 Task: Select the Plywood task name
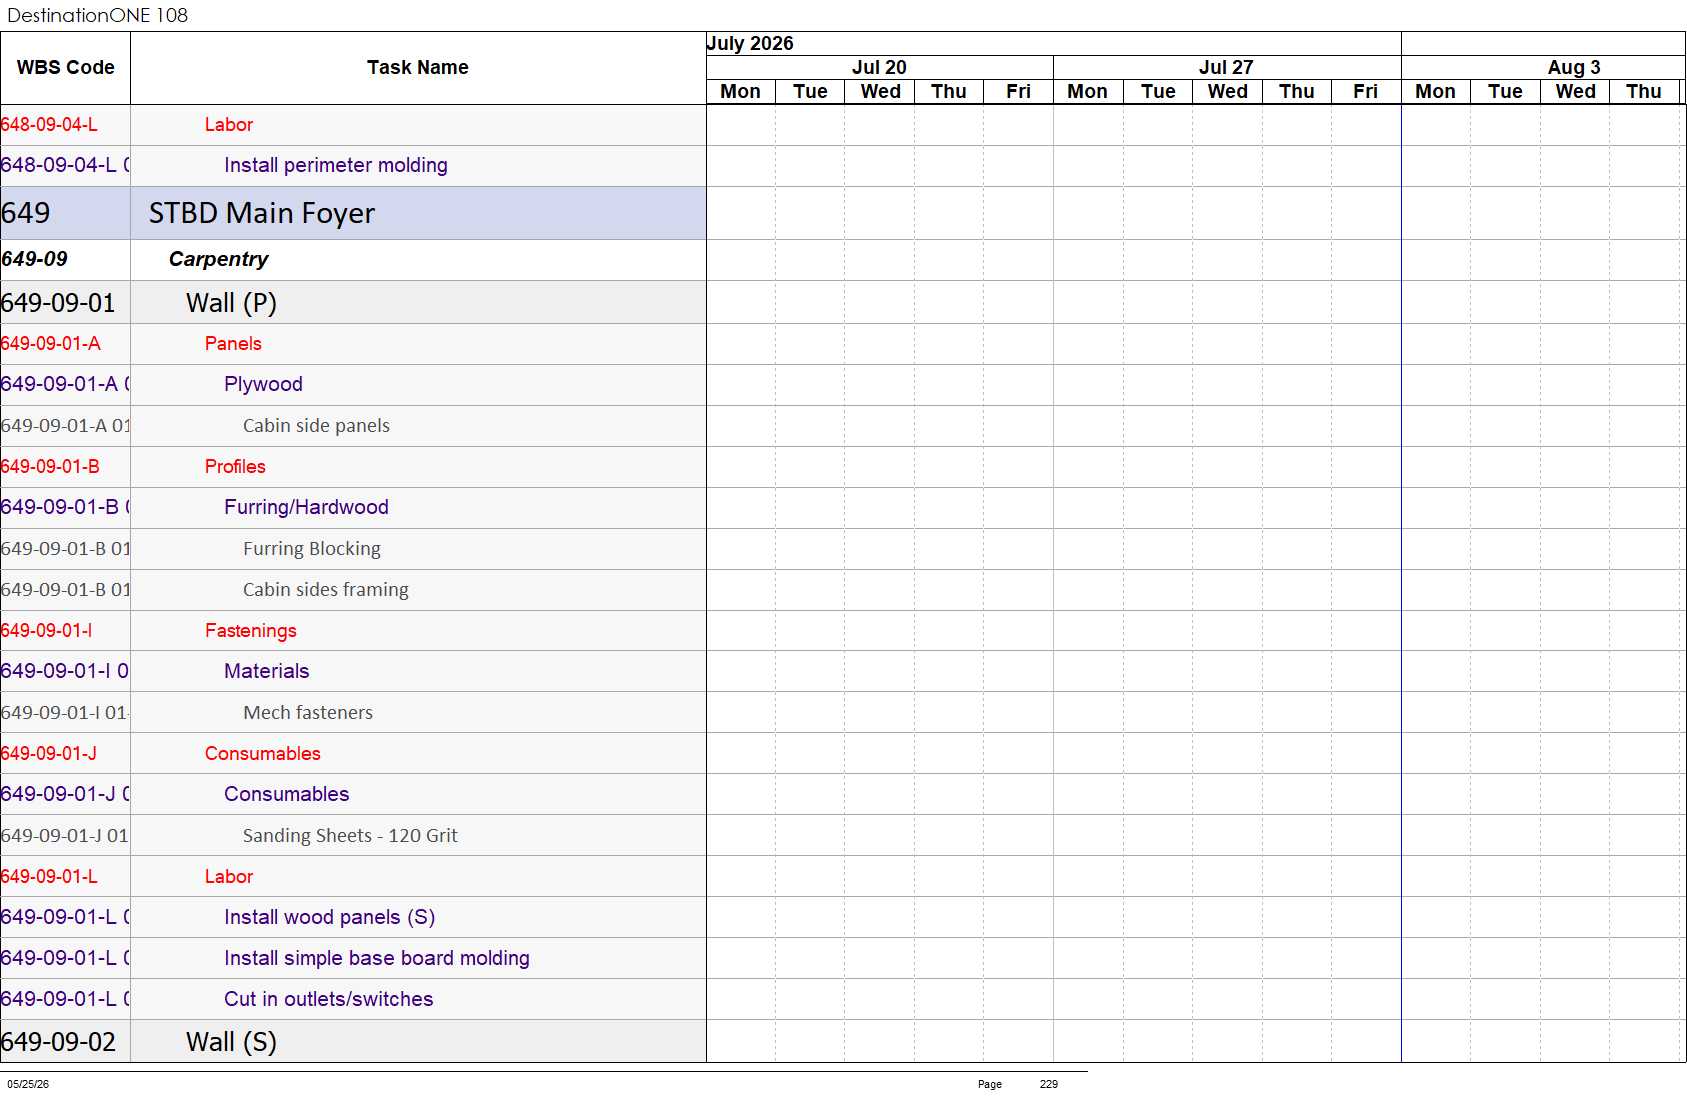[263, 384]
